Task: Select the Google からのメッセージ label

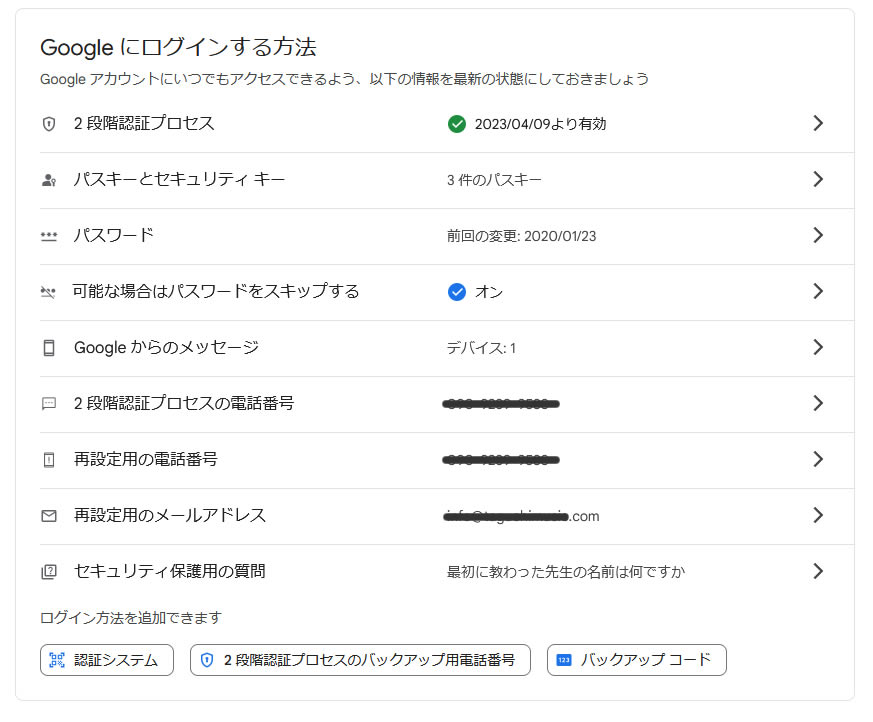Action: (166, 347)
